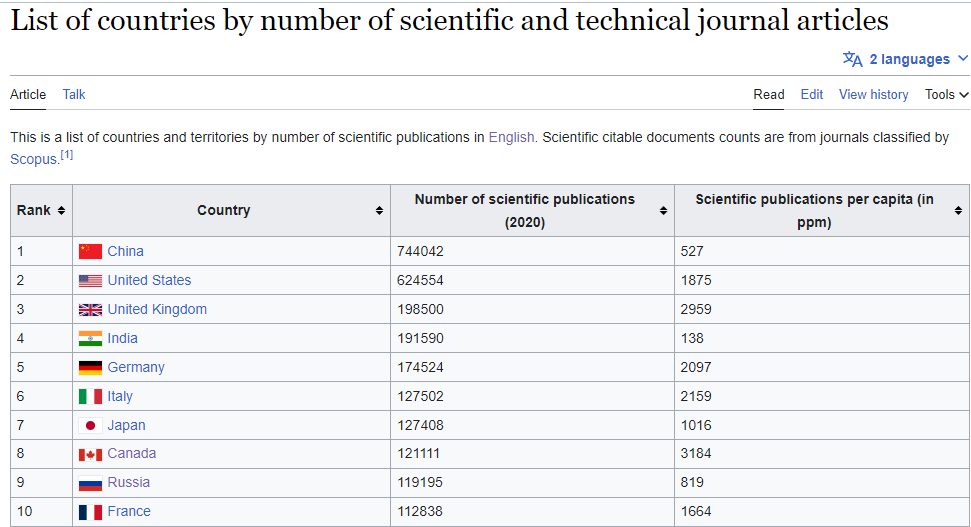Select the Read tab
This screenshot has height=527, width=971.
click(769, 95)
